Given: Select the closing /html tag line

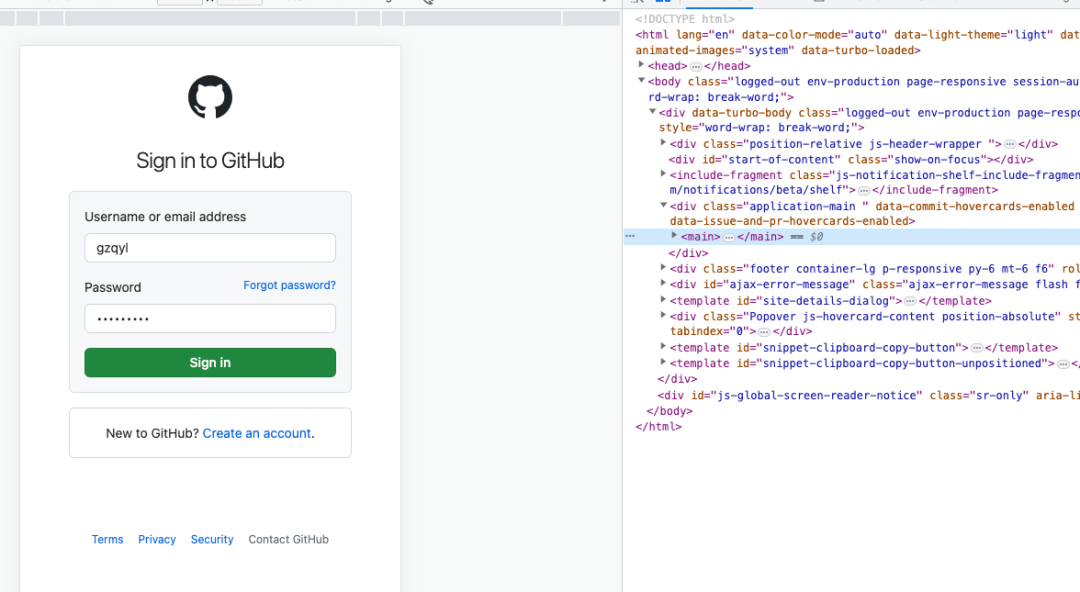Looking at the screenshot, I should pyautogui.click(x=658, y=427).
